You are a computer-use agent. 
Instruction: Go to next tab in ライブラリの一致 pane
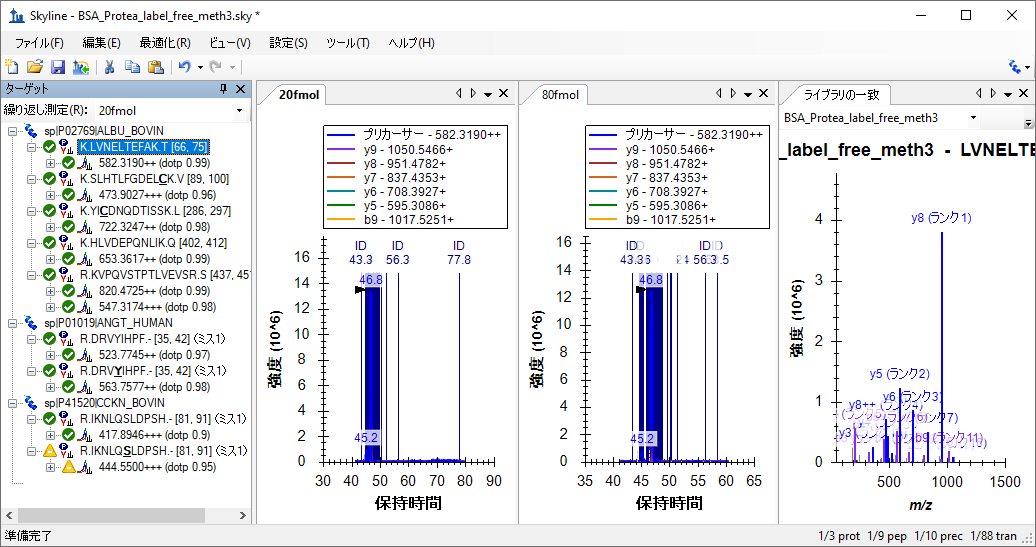993,94
